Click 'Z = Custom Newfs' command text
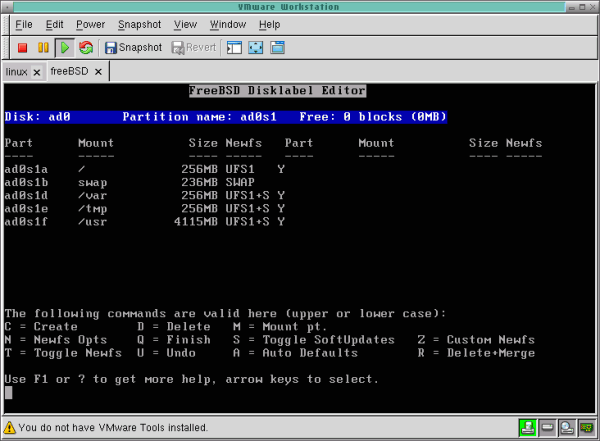This screenshot has height=441, width=600. click(x=476, y=340)
